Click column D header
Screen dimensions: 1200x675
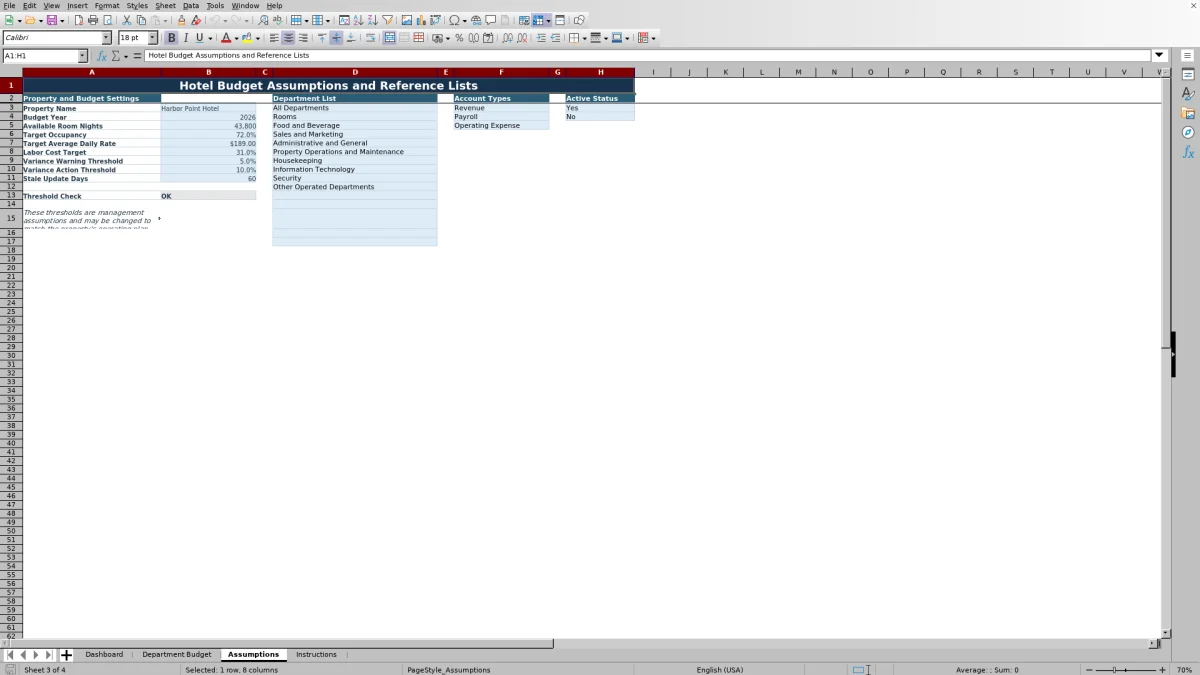point(355,72)
